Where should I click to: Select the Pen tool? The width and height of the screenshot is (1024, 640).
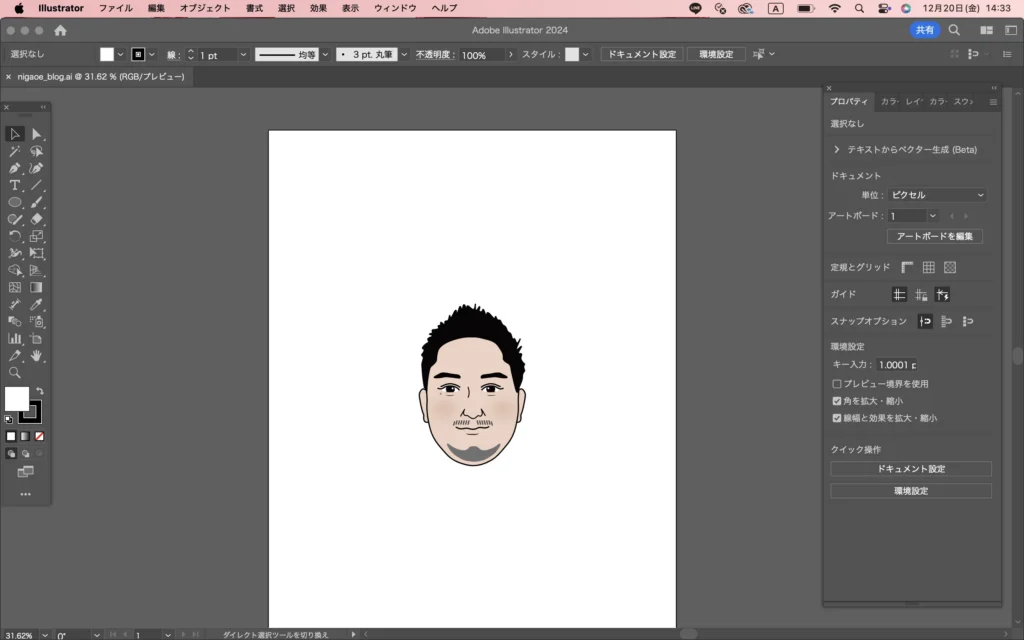[x=15, y=168]
